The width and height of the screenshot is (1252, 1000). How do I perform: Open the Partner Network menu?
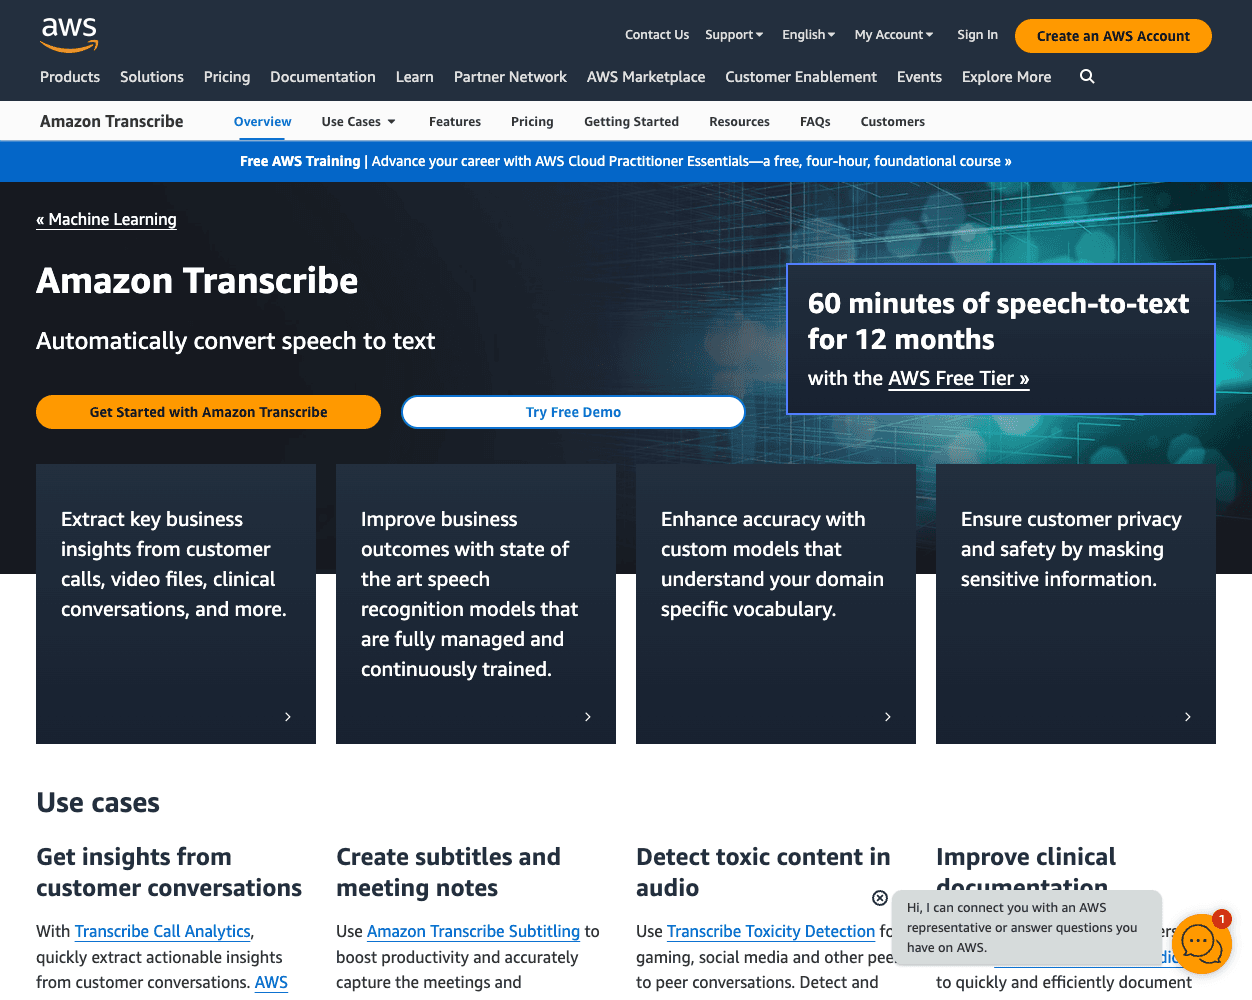tap(510, 77)
